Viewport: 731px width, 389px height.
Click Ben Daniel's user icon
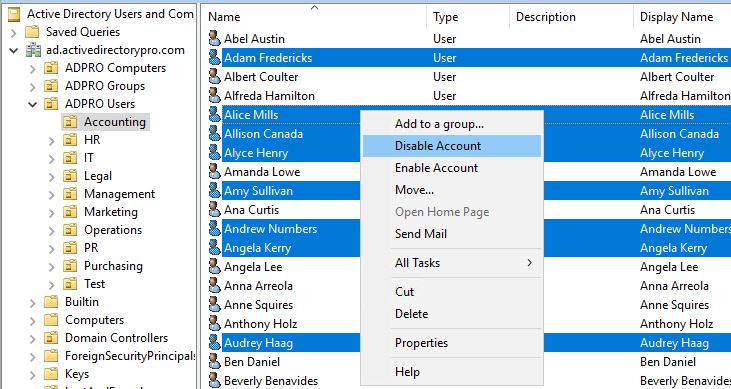click(214, 362)
